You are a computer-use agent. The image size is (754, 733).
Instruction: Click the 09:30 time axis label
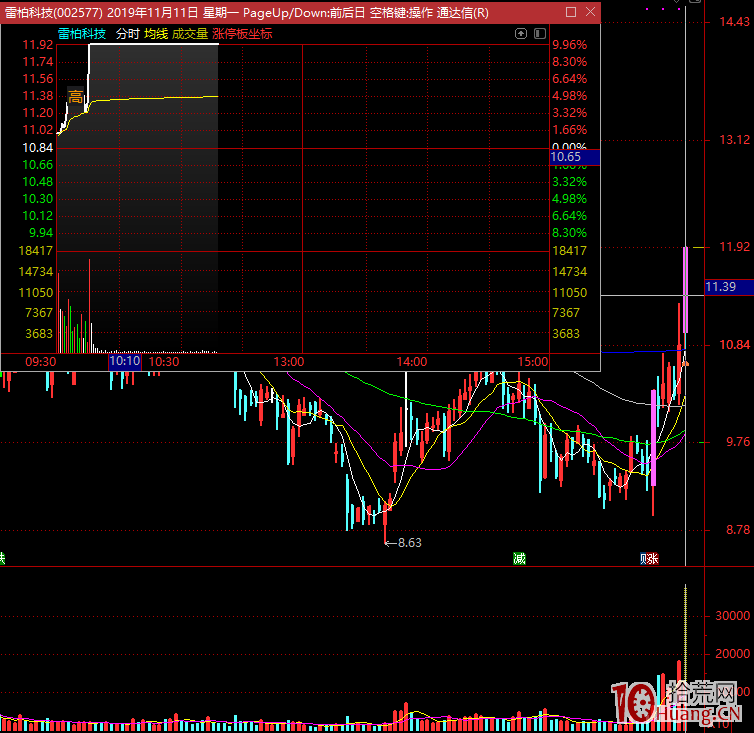40,362
